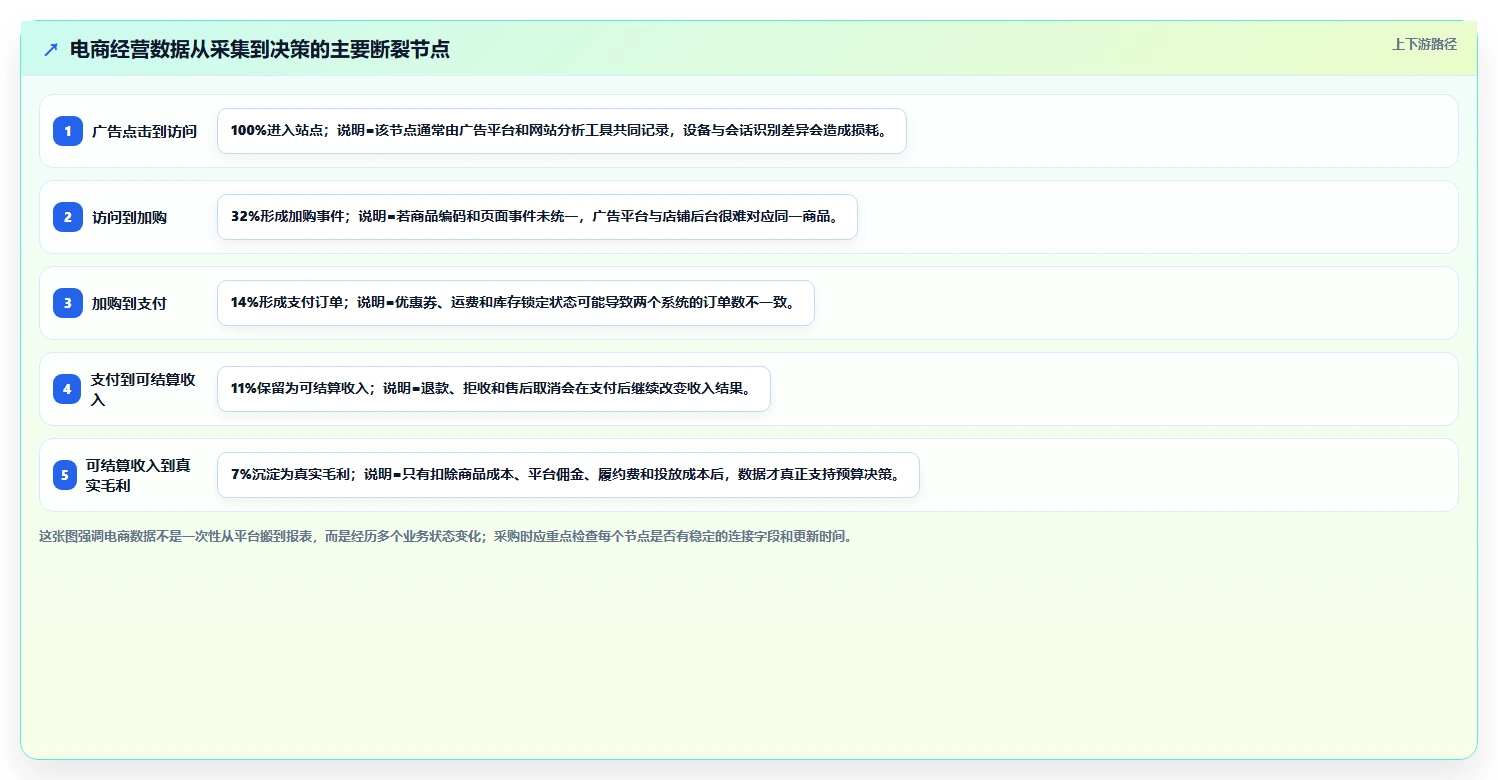1498x780 pixels.
Task: Select step number 4 badge
Action: point(67,389)
